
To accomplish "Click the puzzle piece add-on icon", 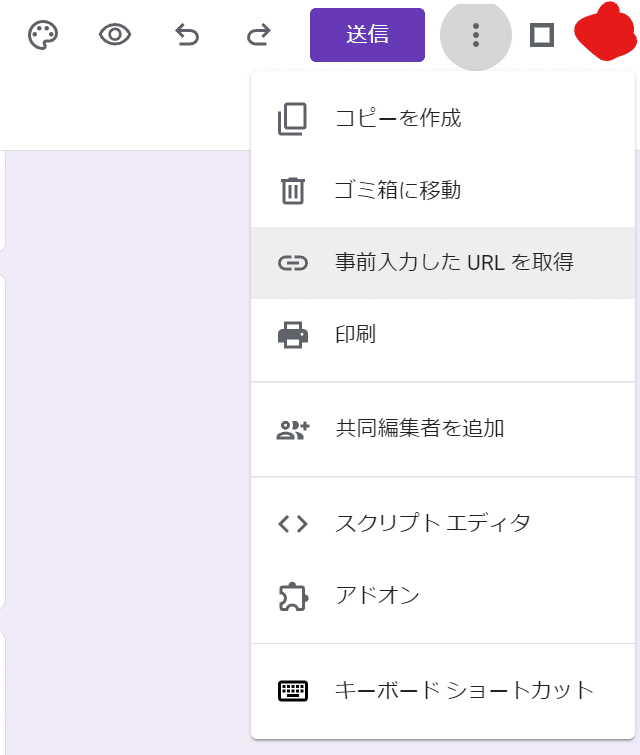I will point(293,597).
